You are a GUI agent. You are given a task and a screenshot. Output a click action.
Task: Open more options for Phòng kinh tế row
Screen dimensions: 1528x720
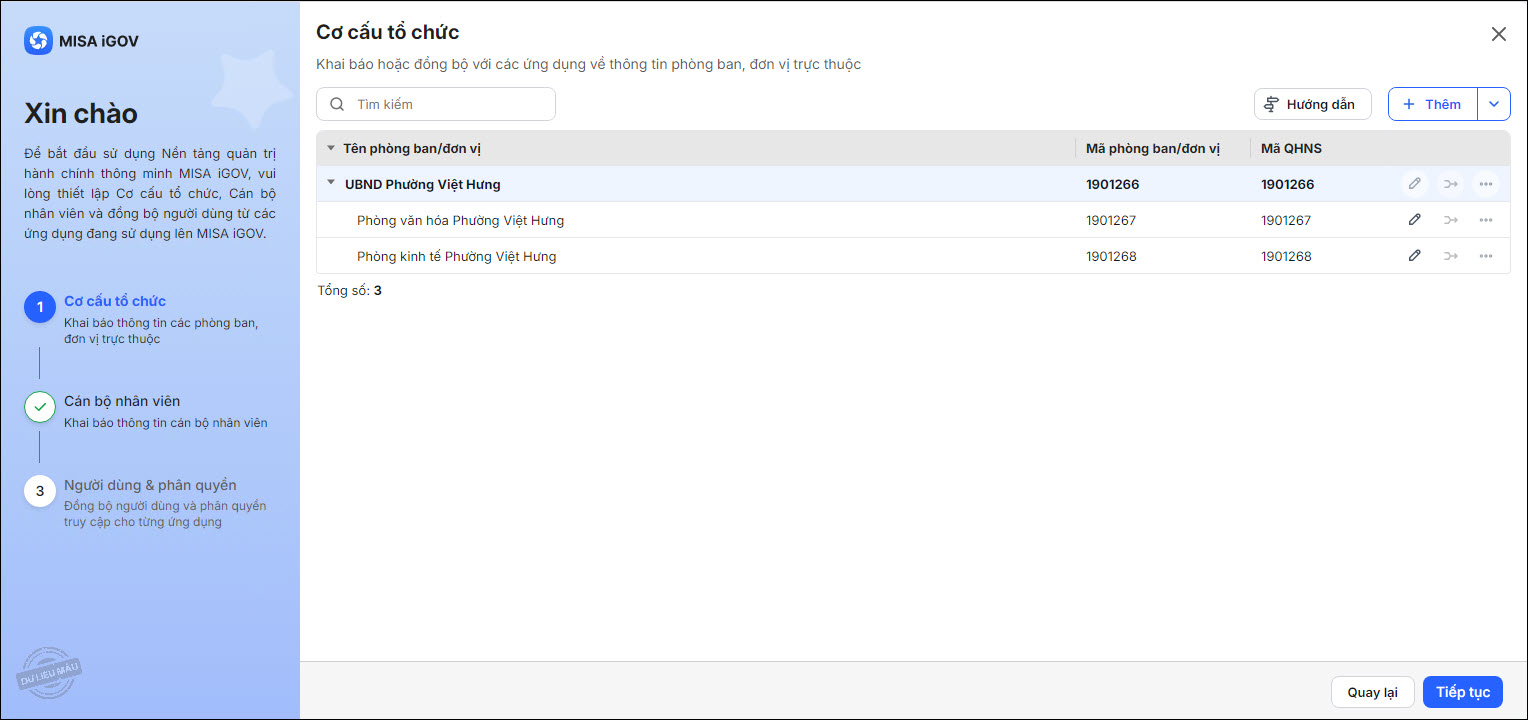pos(1486,256)
